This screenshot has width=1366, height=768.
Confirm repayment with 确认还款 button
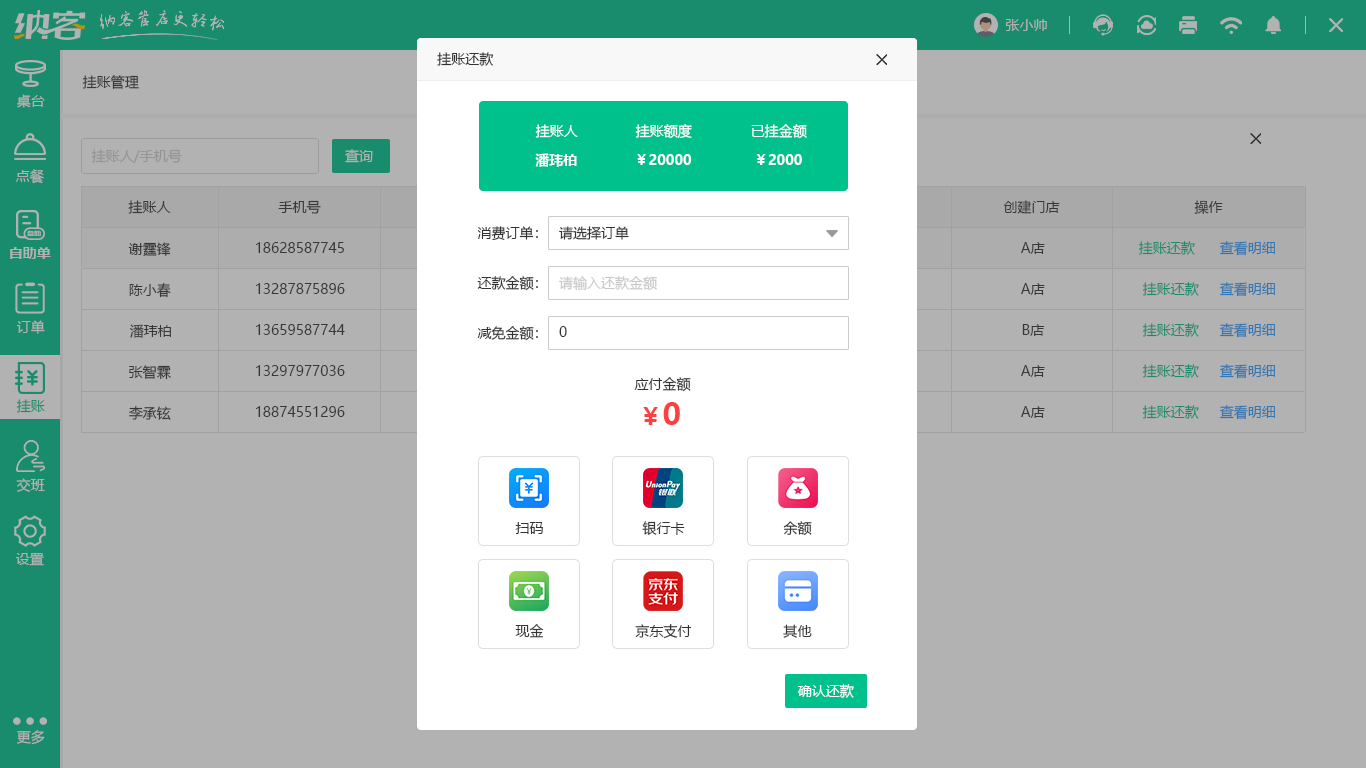tap(825, 690)
